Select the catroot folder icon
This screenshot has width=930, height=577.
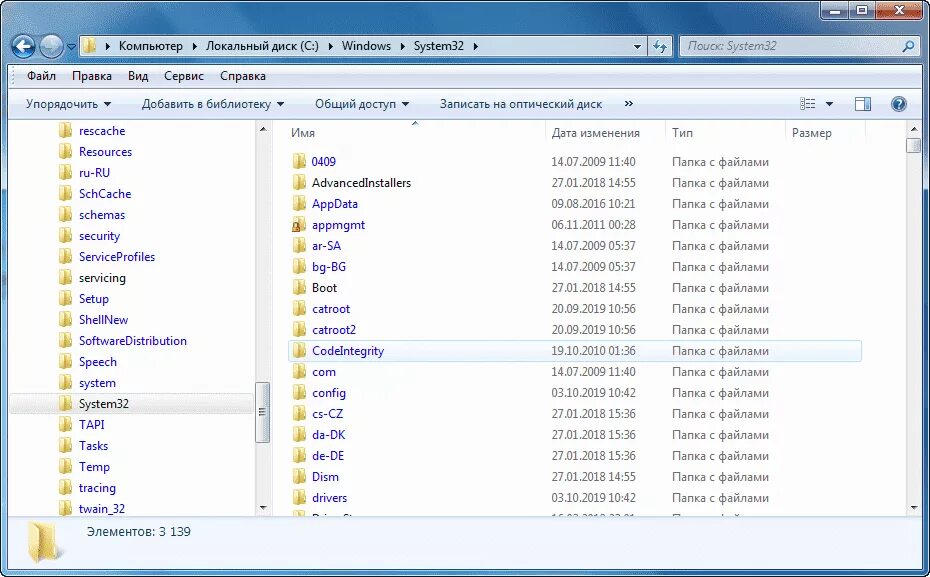300,309
